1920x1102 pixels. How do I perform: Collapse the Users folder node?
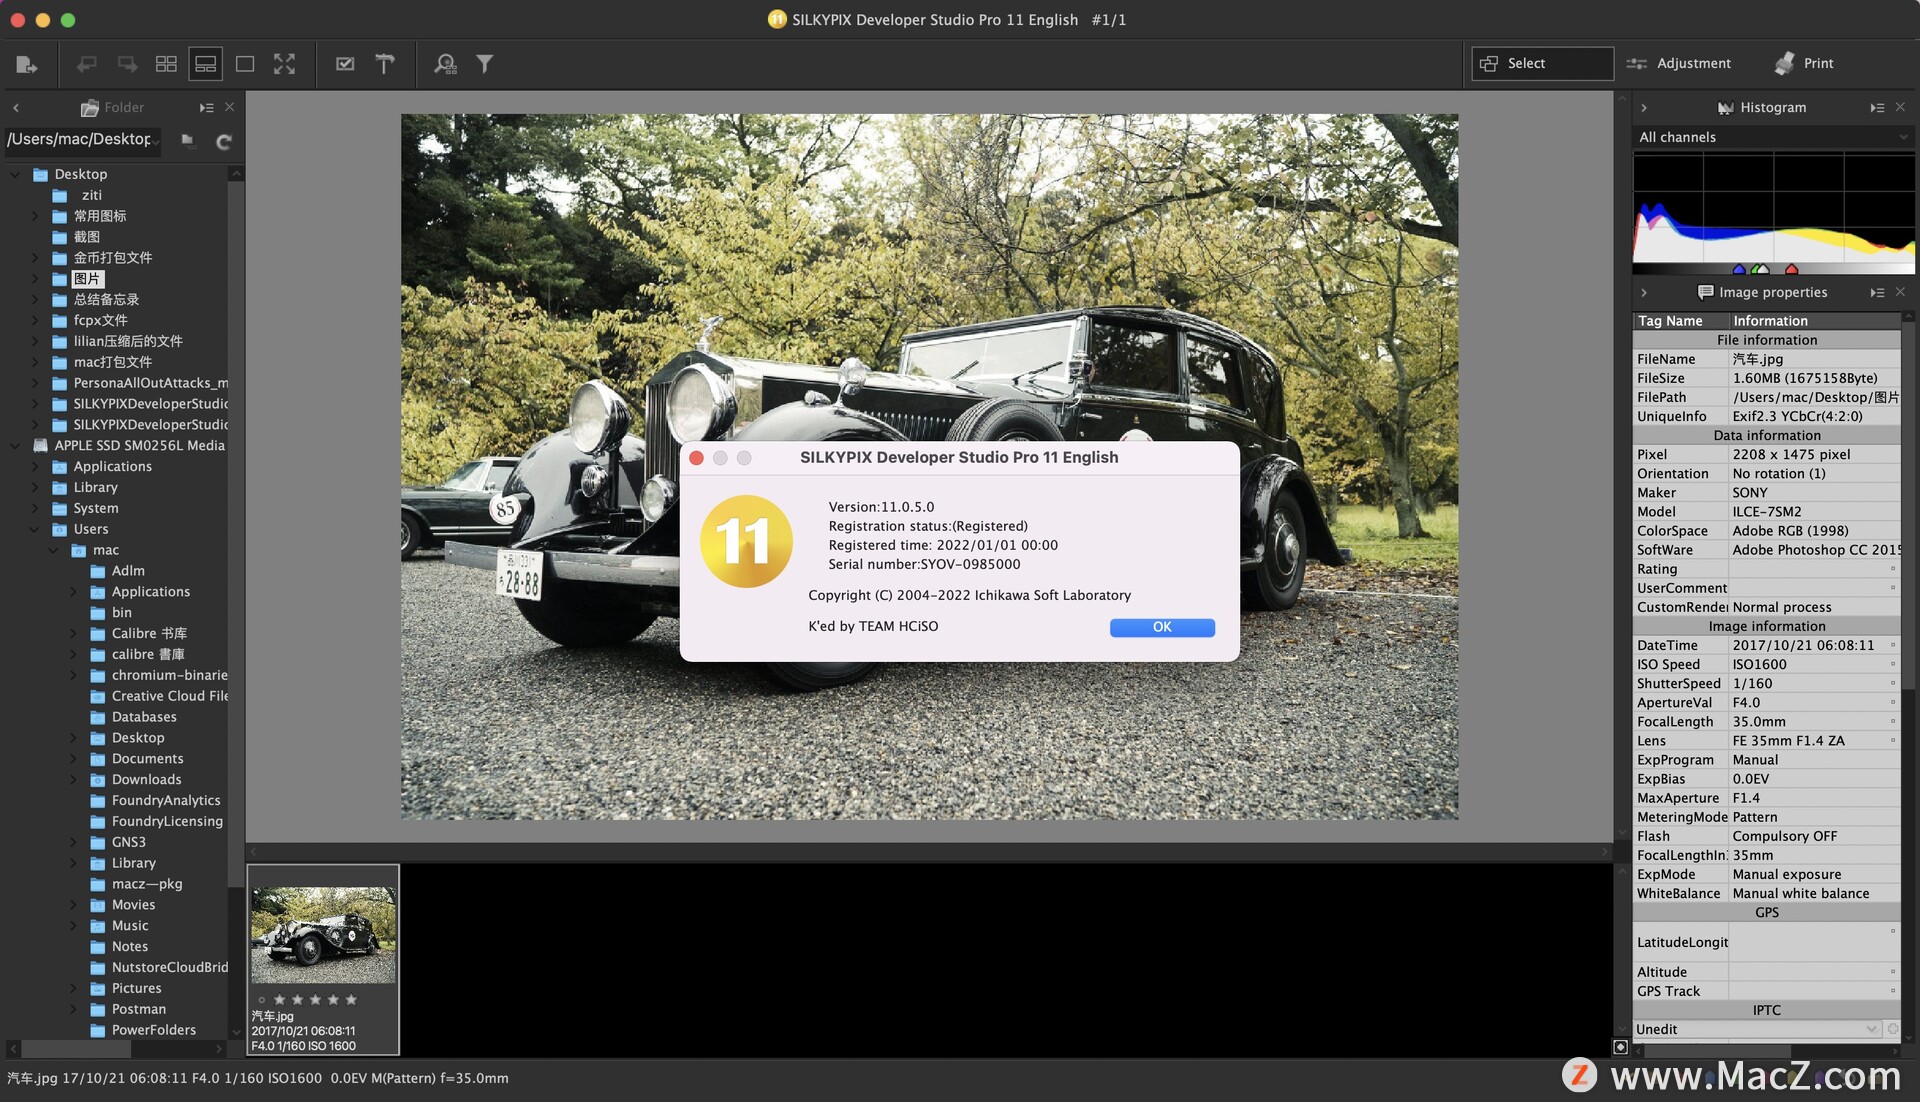[x=34, y=529]
